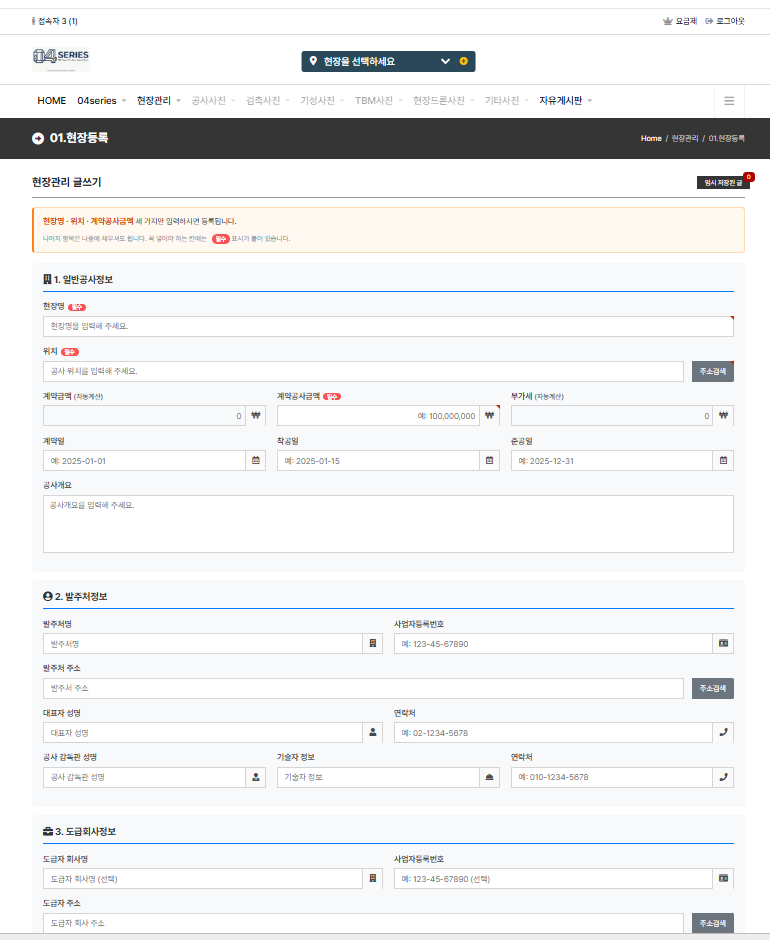The height and width of the screenshot is (940, 770).
Task: Click building icon beside 도급자 회사명 field
Action: [372, 878]
